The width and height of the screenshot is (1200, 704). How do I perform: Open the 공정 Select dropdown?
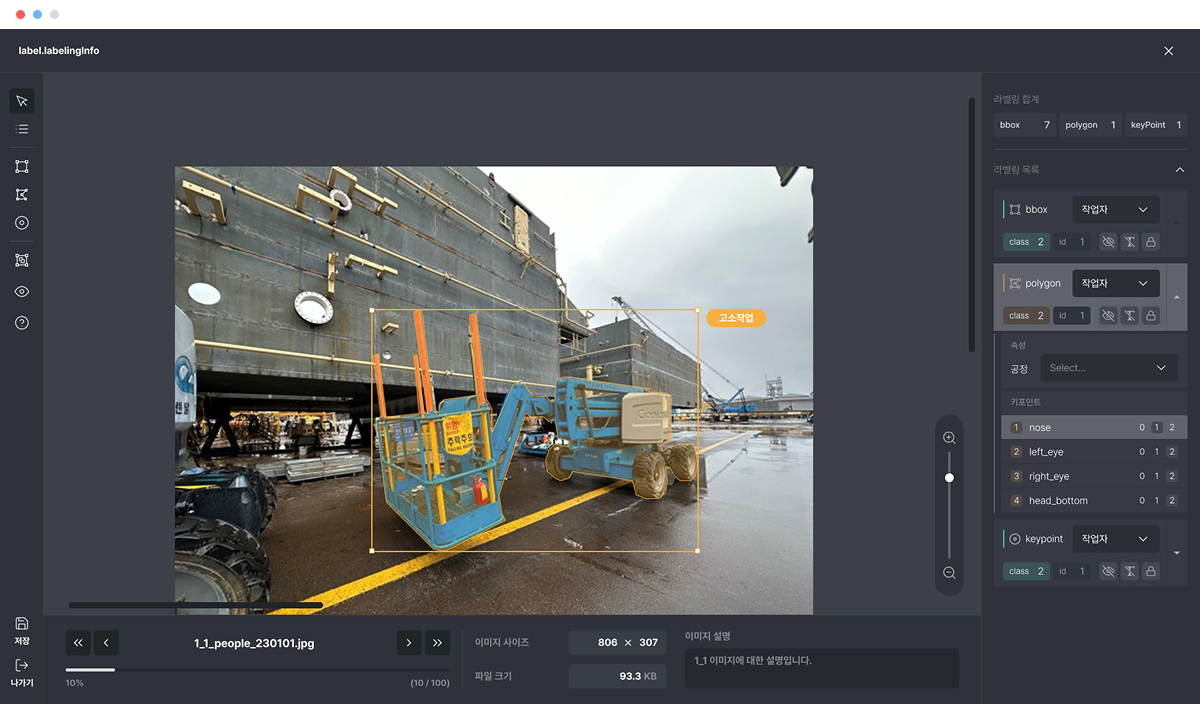(1108, 368)
